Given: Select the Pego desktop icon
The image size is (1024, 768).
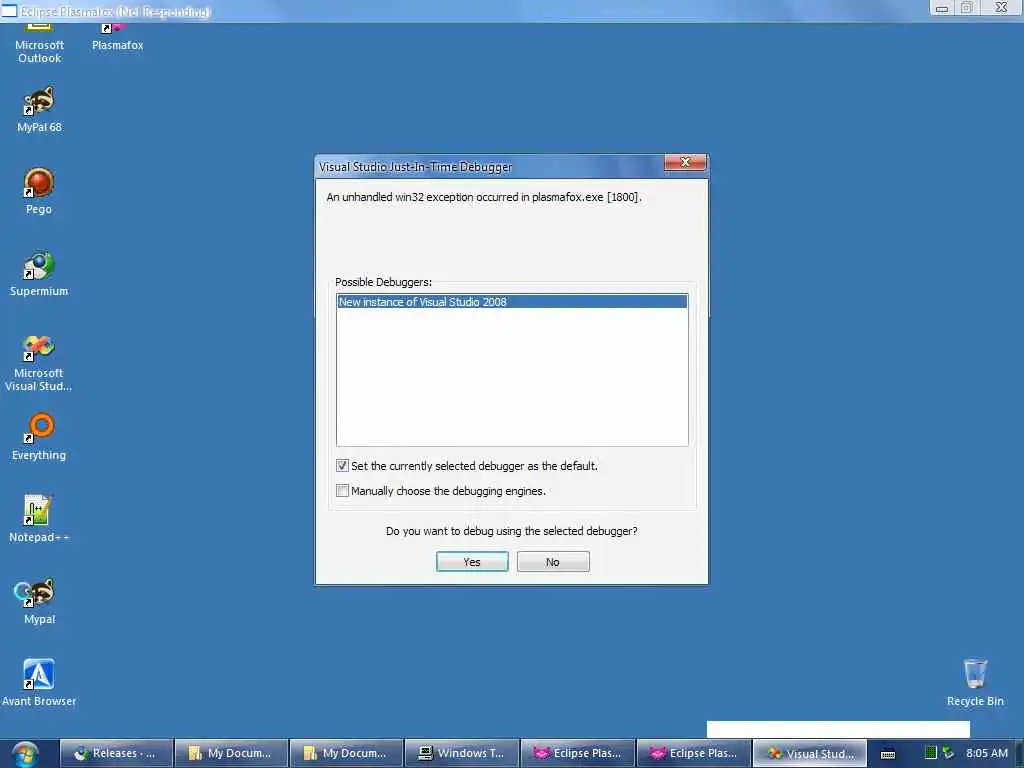Looking at the screenshot, I should click(x=39, y=191).
